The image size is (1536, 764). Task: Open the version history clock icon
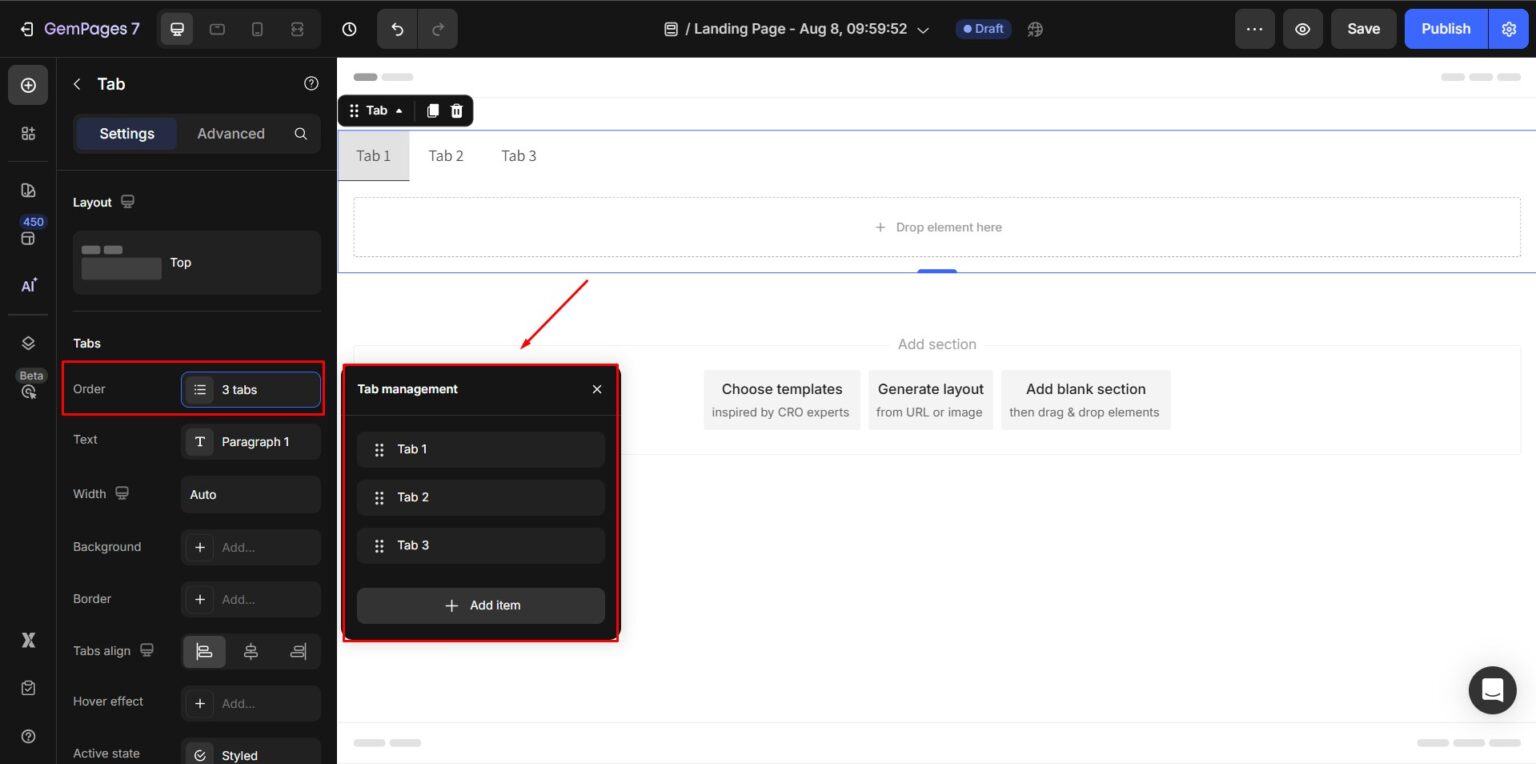349,29
